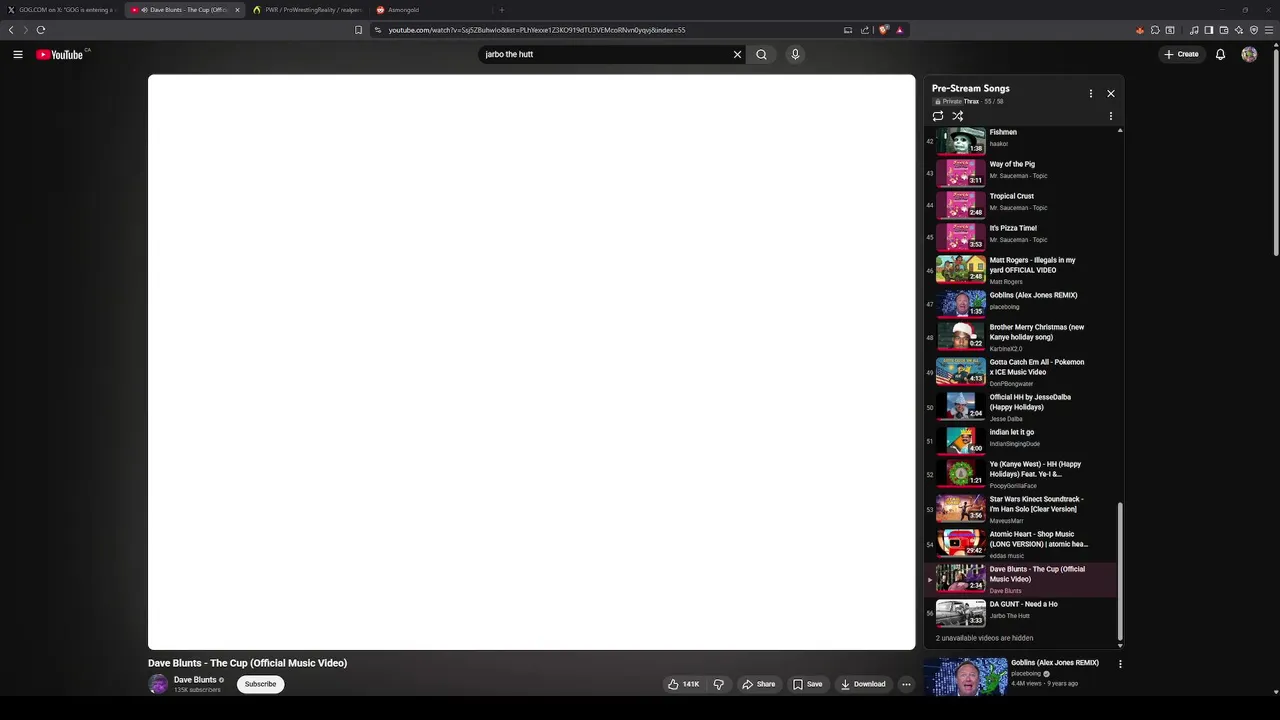
Task: Download the video
Action: pyautogui.click(x=863, y=684)
